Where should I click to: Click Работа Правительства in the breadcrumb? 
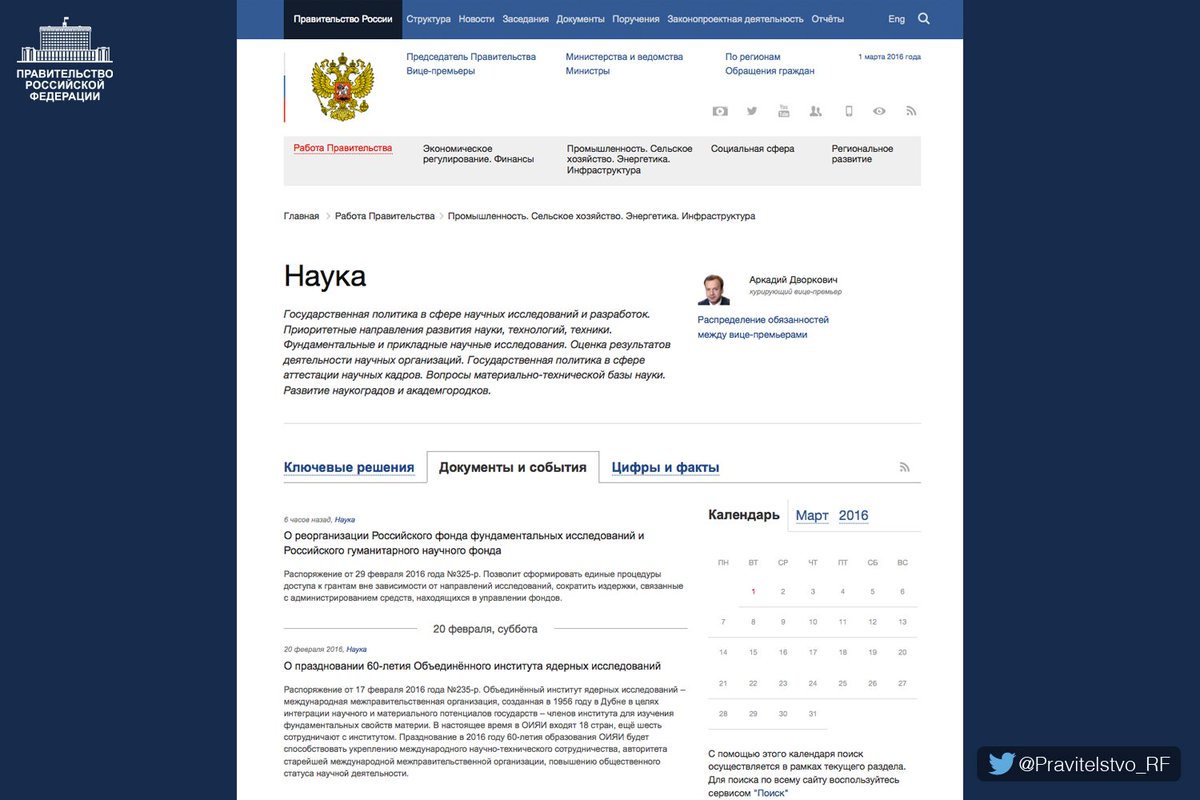point(385,216)
